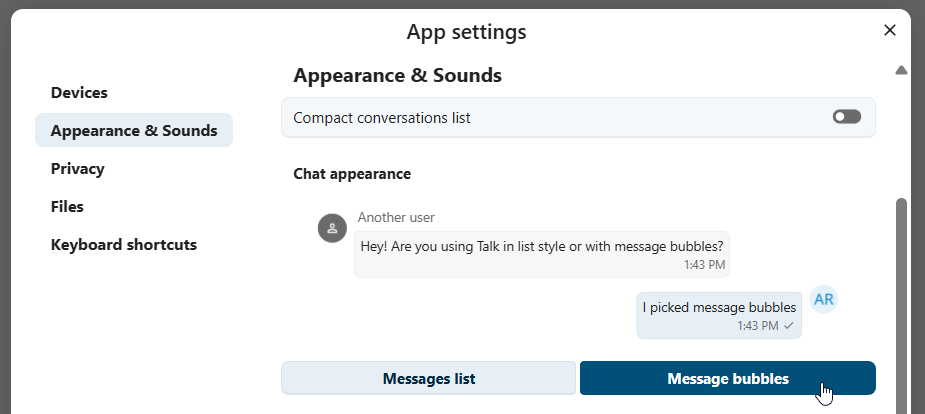Switch to the Privacy section
The height and width of the screenshot is (414, 925).
click(78, 168)
